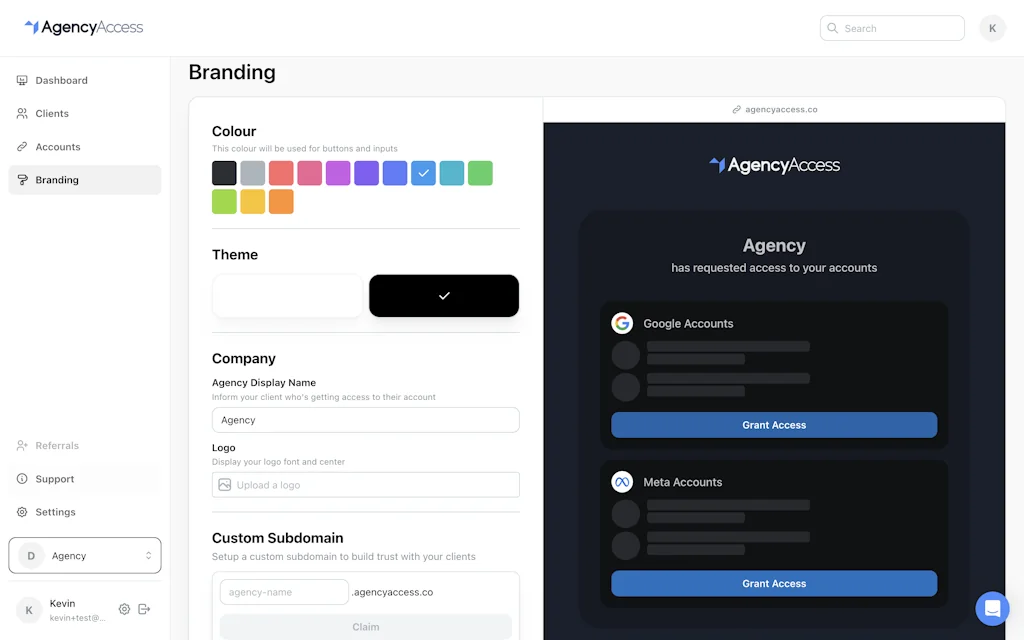The image size is (1024, 640).
Task: Click the Grant Access button for Google Accounts
Action: pos(774,424)
